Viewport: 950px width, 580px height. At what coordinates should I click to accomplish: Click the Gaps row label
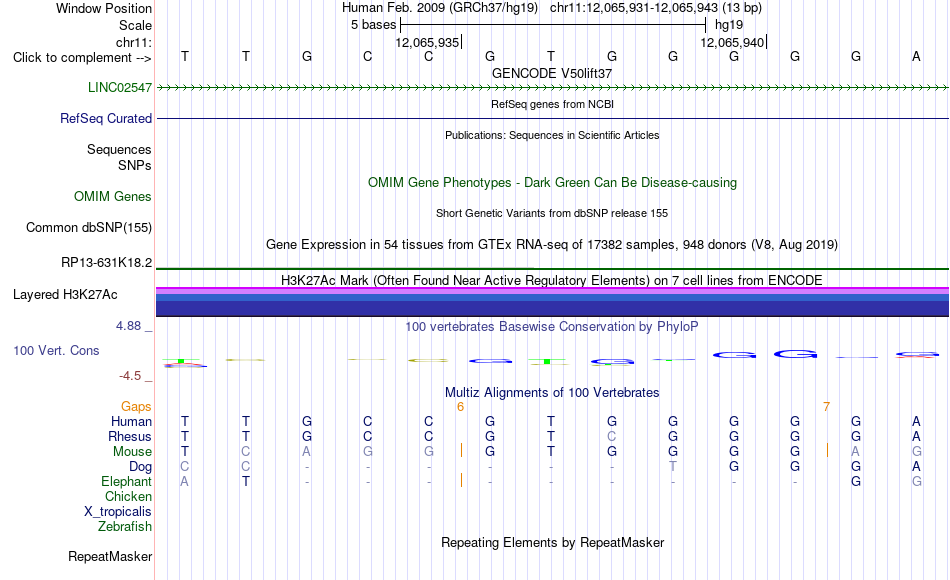pos(136,407)
